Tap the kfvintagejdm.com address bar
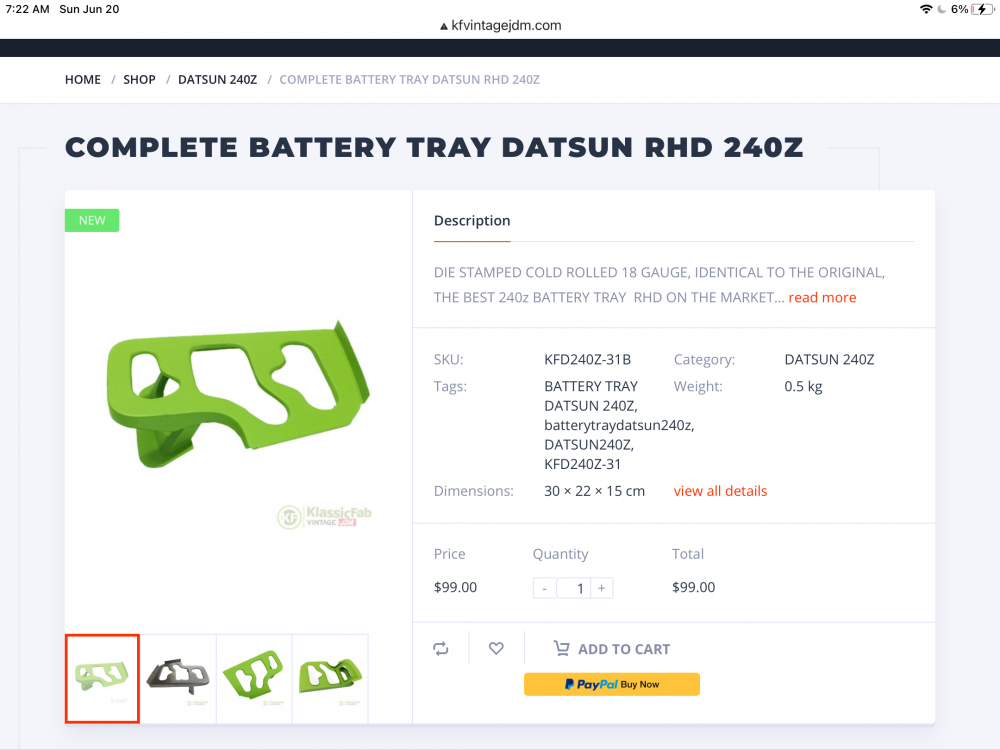Screen dimensions: 1000x750 (500, 26)
